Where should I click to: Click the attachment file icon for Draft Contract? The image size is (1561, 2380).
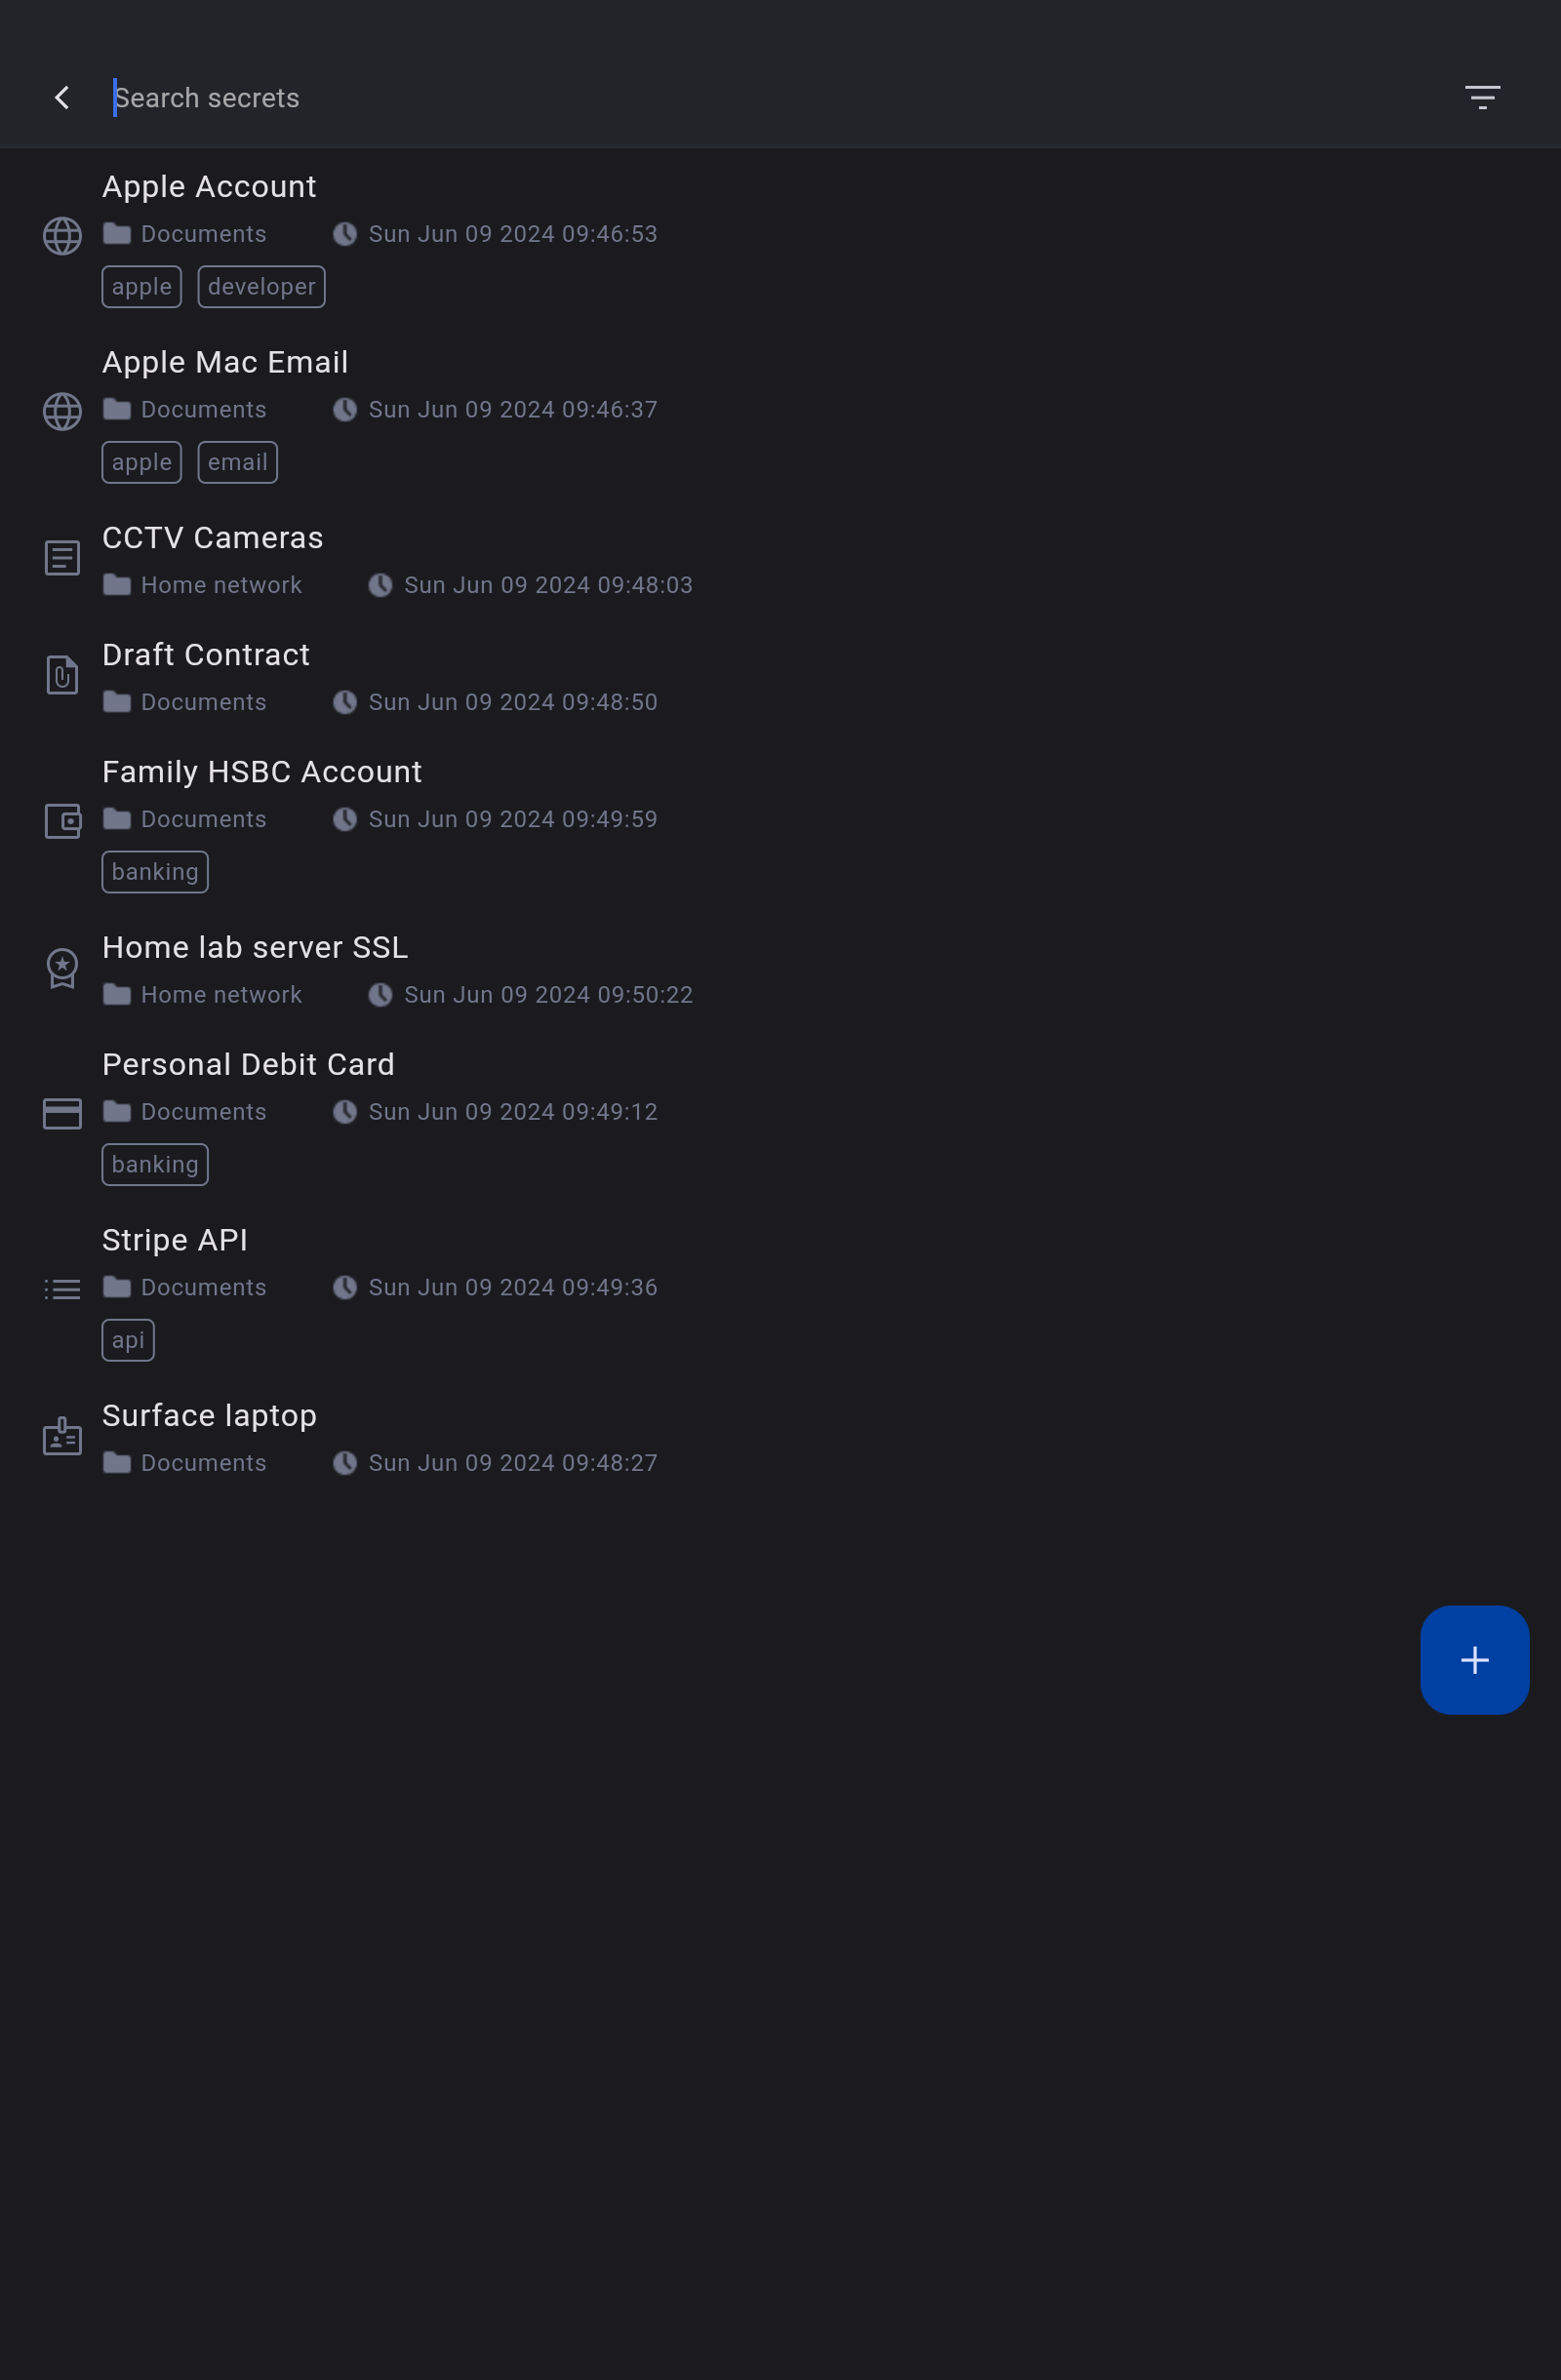coord(62,675)
